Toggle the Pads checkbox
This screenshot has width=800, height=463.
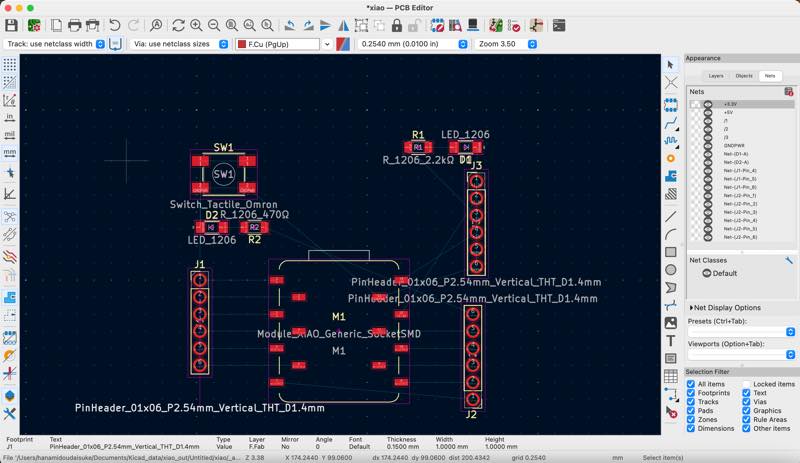point(691,410)
